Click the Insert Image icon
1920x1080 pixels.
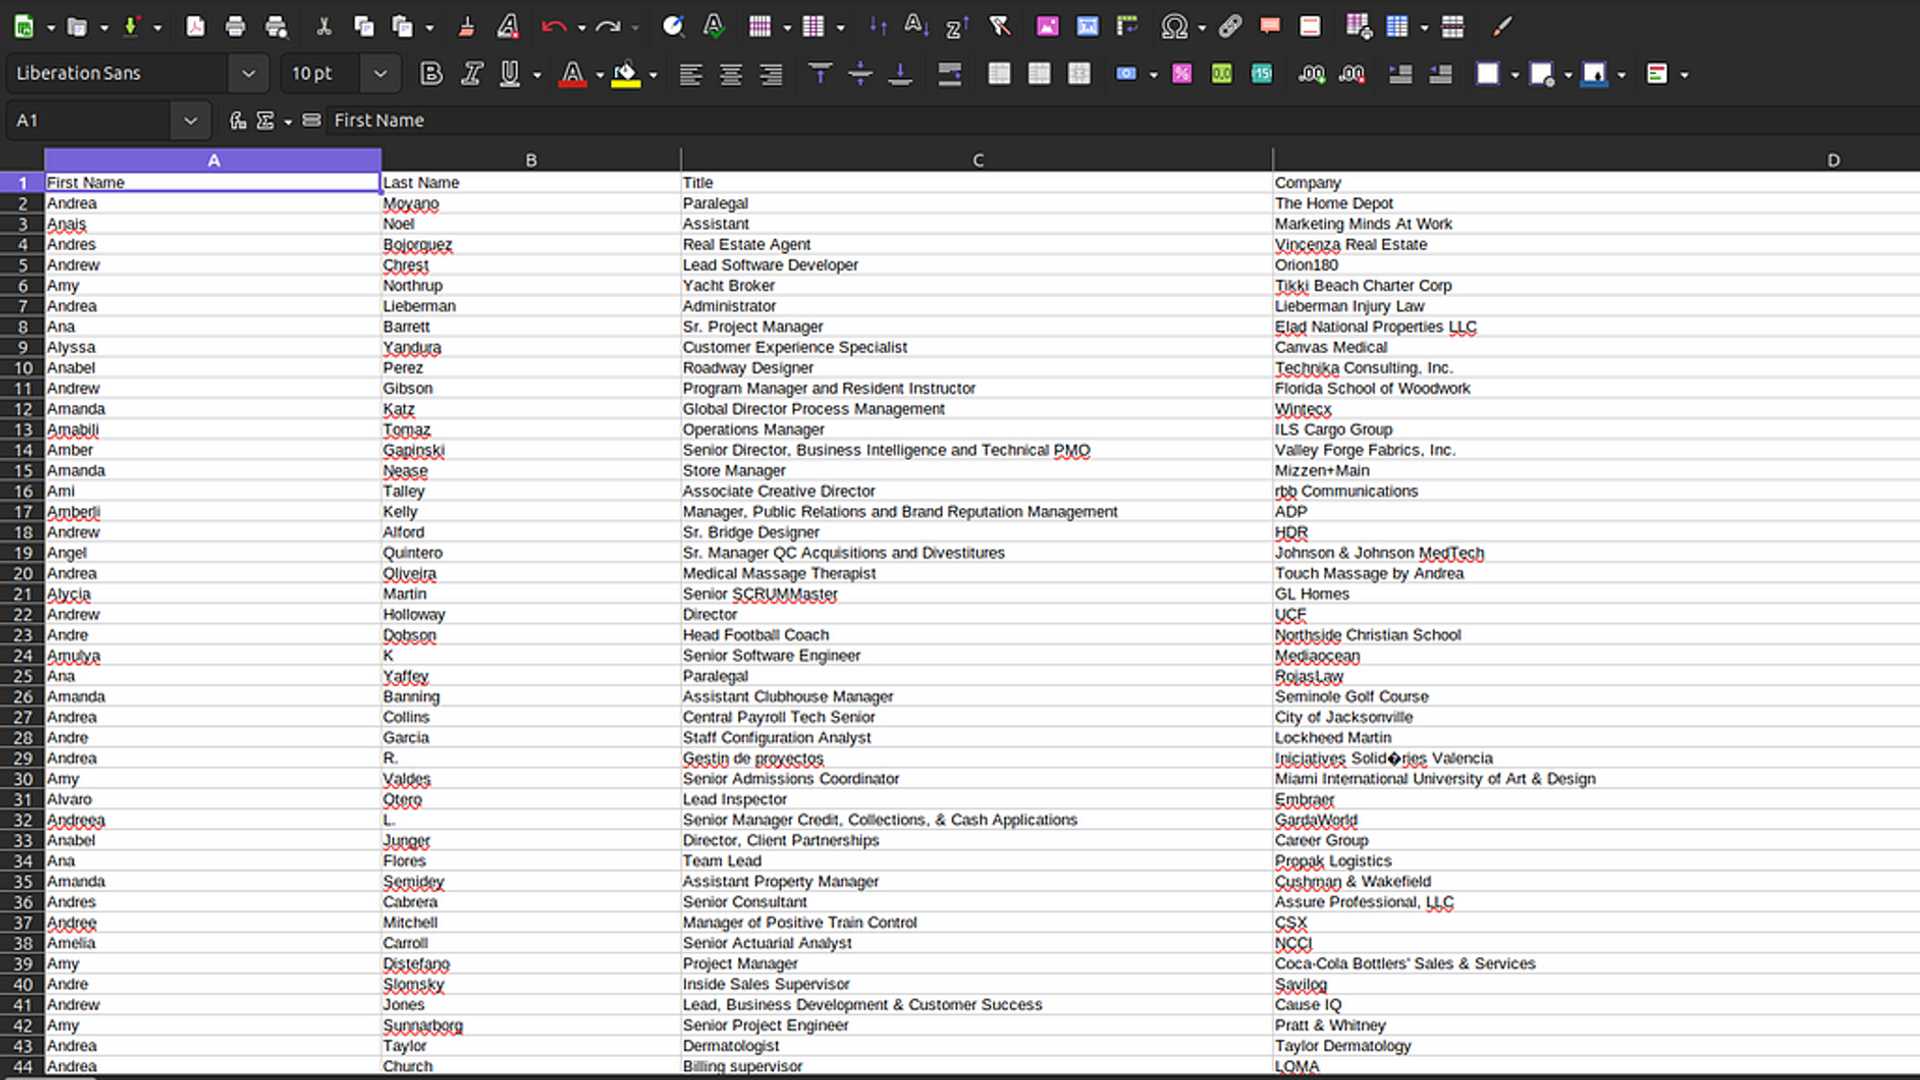pyautogui.click(x=1047, y=27)
